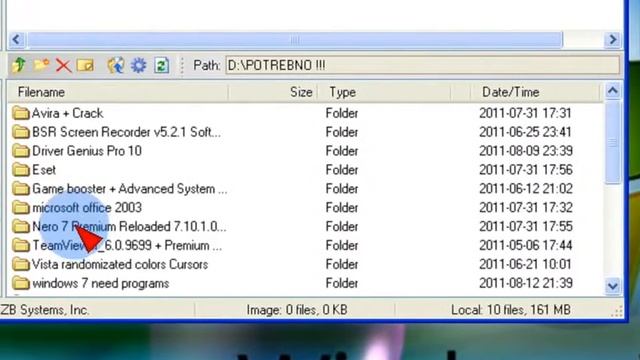The width and height of the screenshot is (640, 360).
Task: Click vertical scrollbar thumb in file list
Action: click(x=613, y=142)
